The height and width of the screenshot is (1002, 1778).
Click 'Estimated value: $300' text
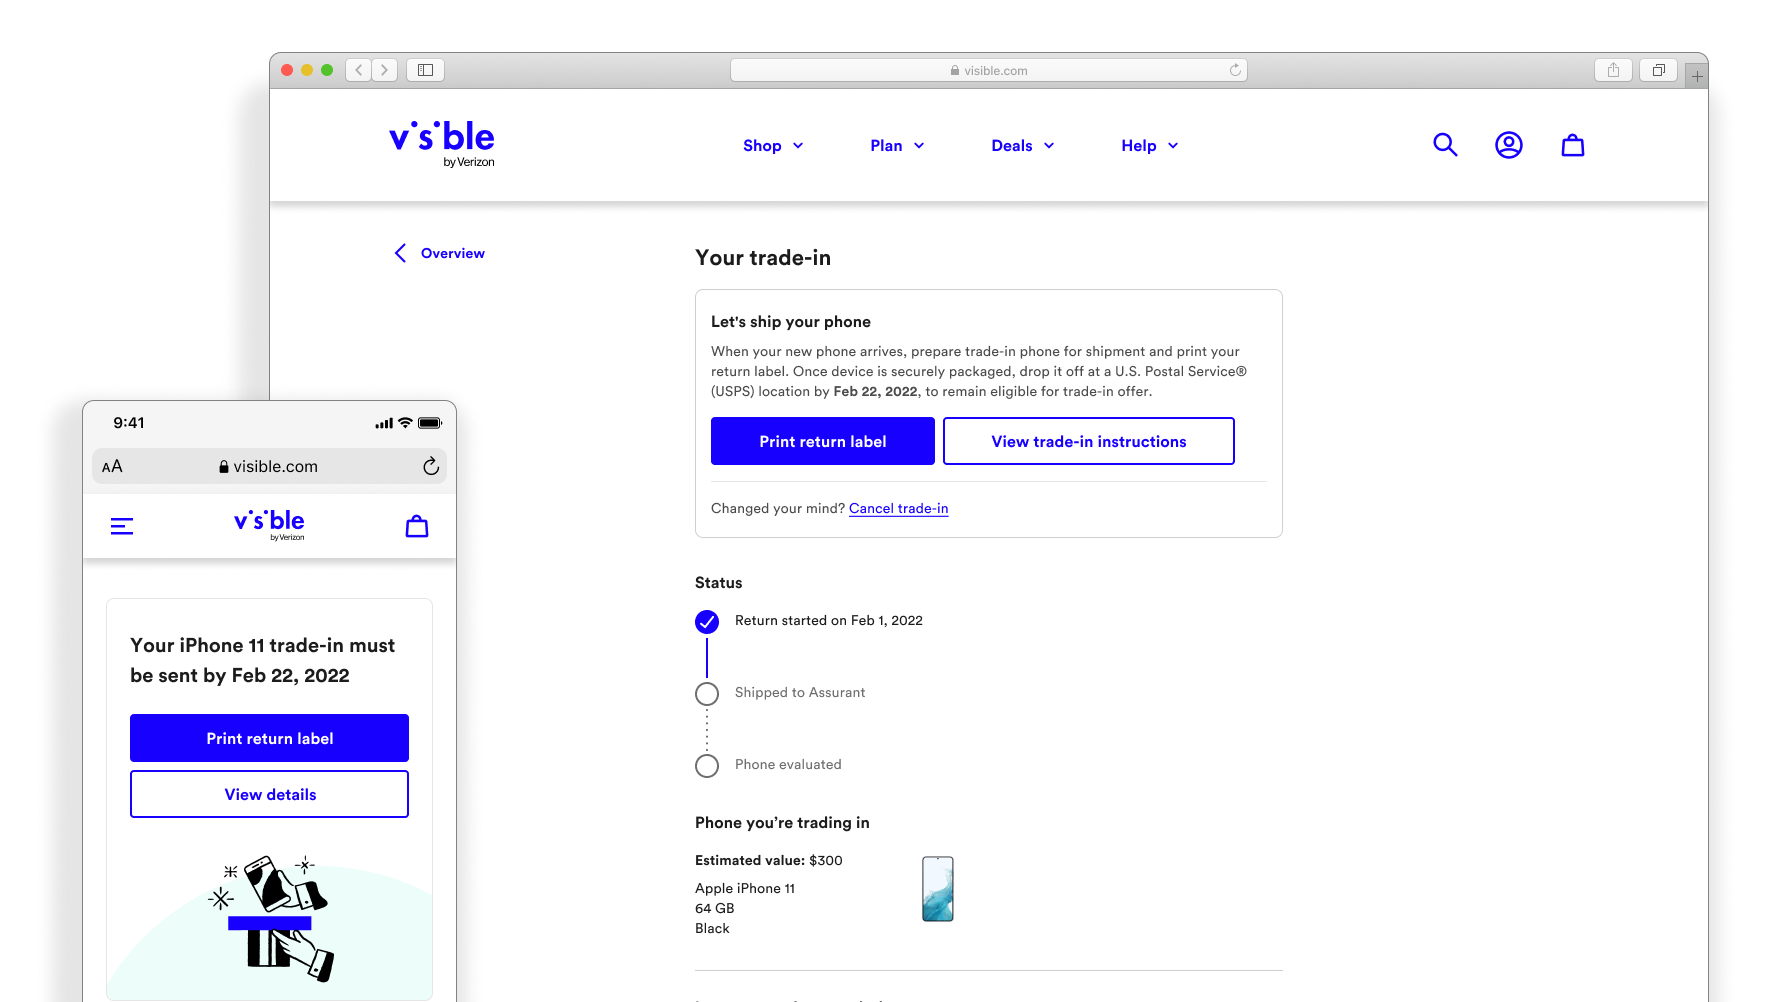click(x=769, y=861)
